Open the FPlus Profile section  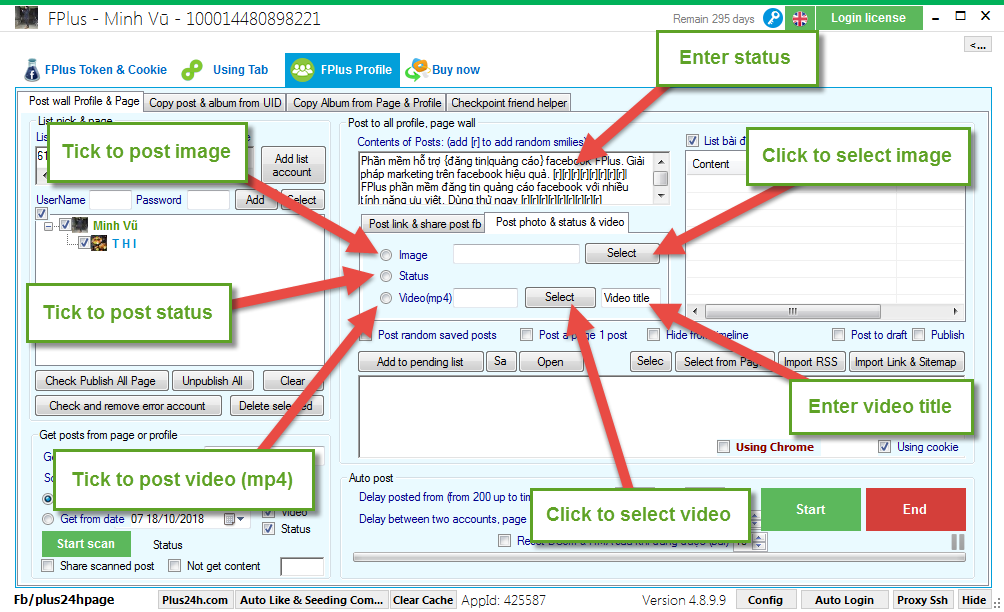pyautogui.click(x=342, y=70)
